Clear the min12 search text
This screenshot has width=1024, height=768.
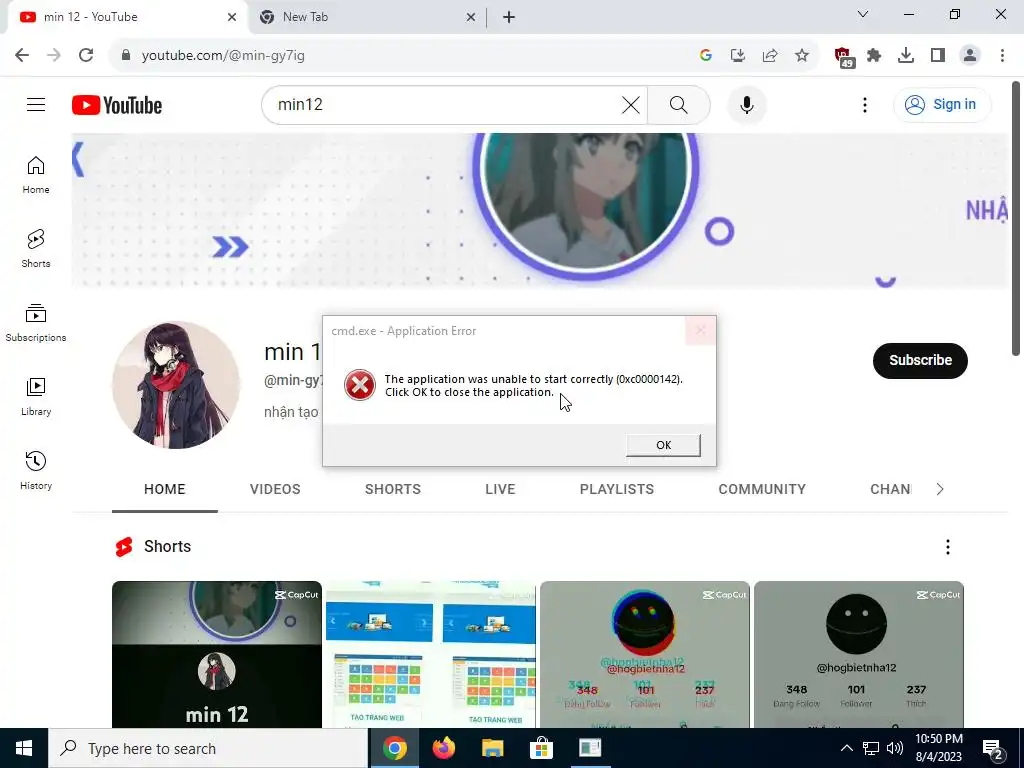pos(630,104)
